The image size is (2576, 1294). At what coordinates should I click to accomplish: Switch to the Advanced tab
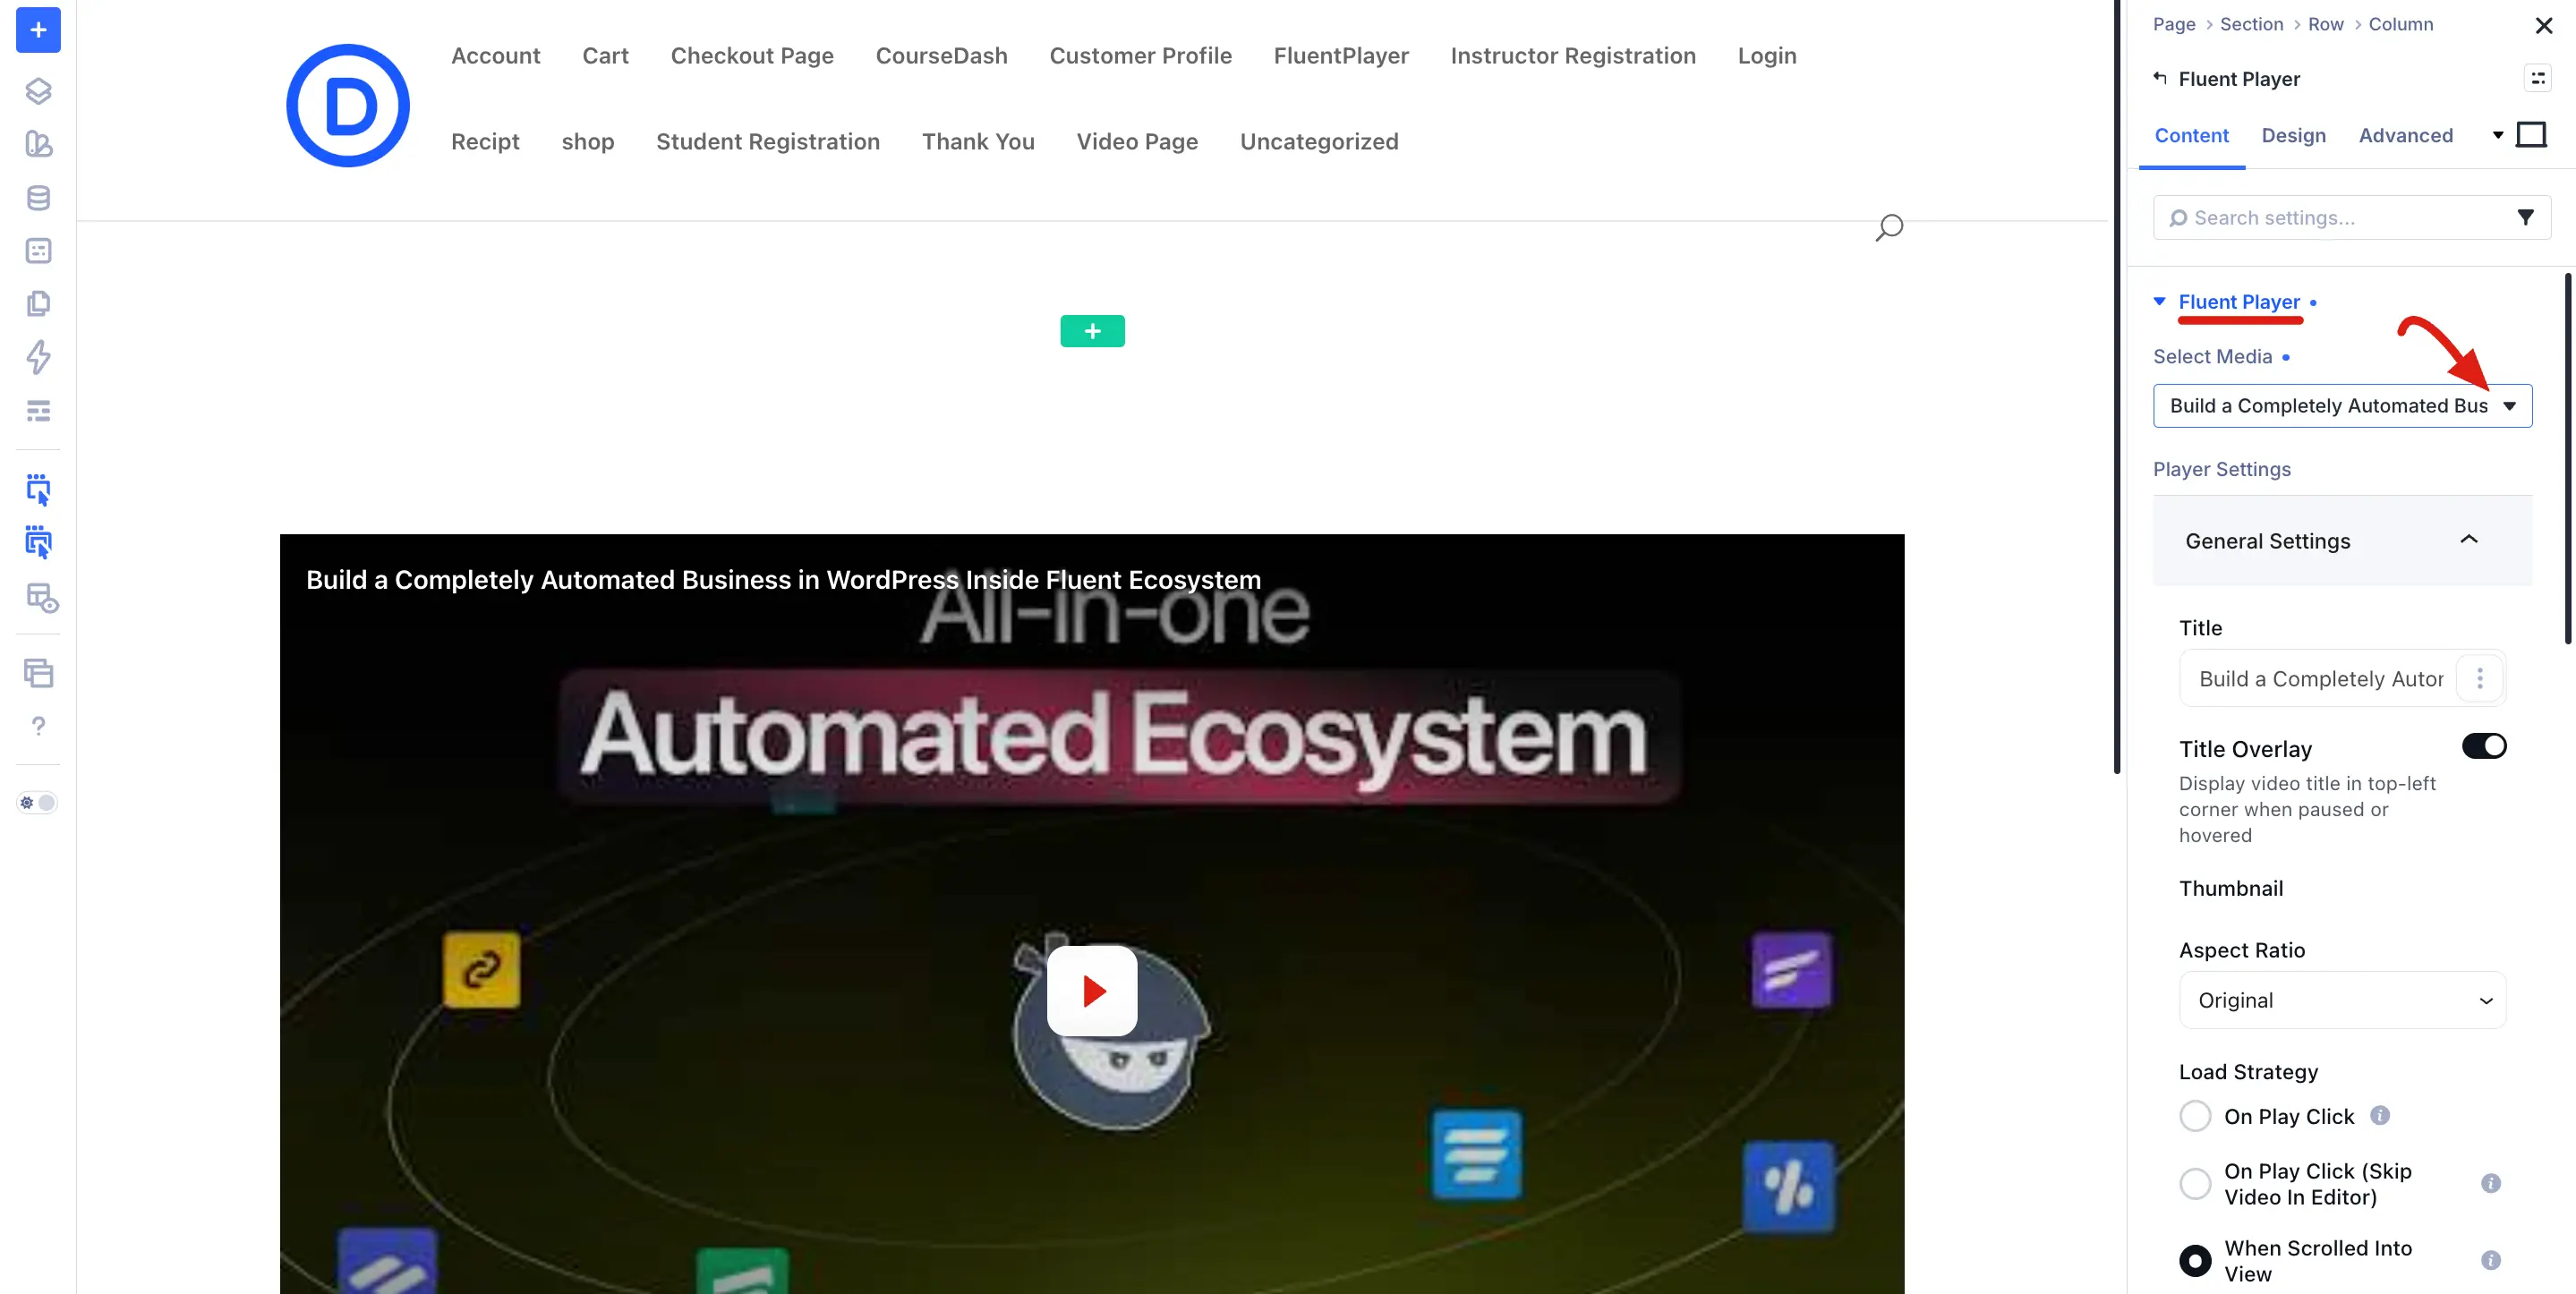click(x=2406, y=135)
